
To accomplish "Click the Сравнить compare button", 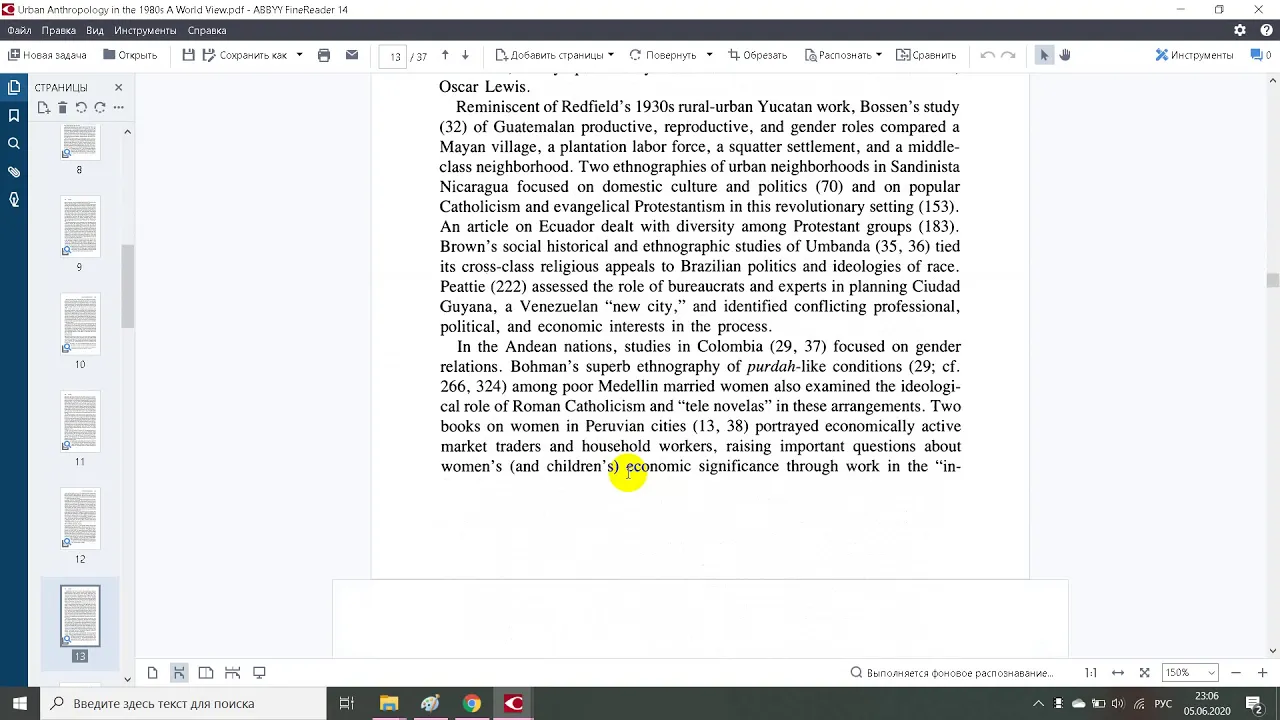I will [x=926, y=55].
